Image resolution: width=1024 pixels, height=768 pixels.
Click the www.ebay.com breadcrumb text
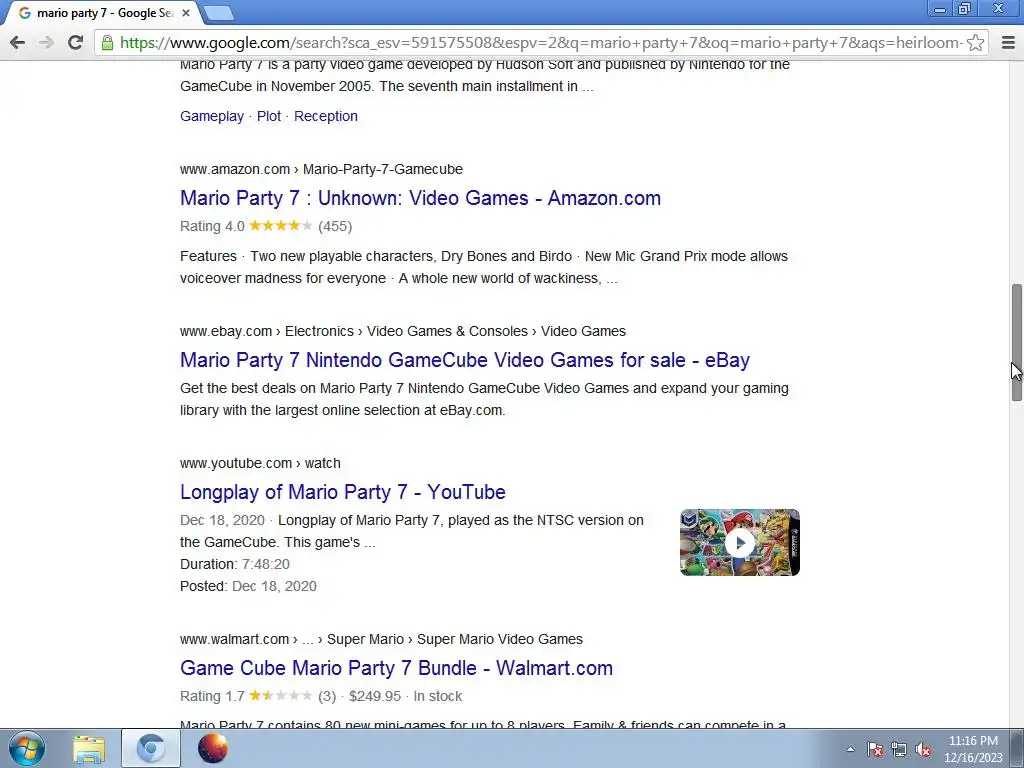(x=226, y=331)
